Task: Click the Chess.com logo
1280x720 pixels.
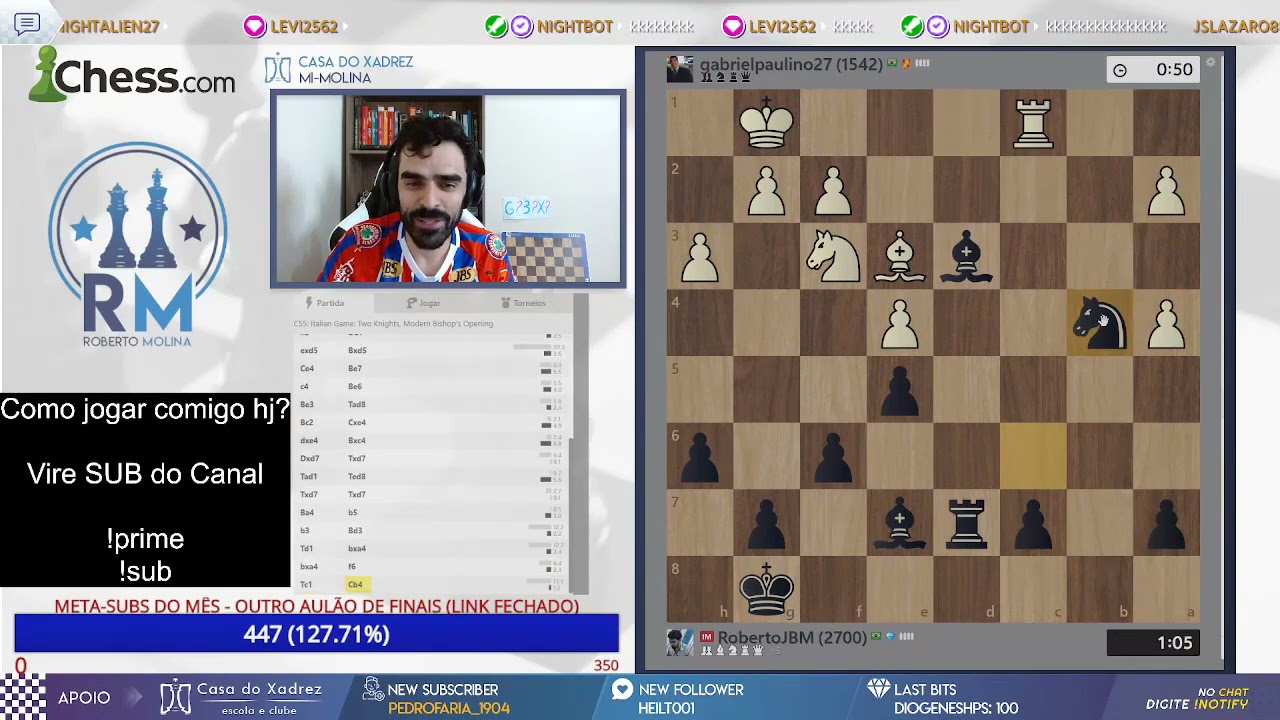Action: point(131,75)
